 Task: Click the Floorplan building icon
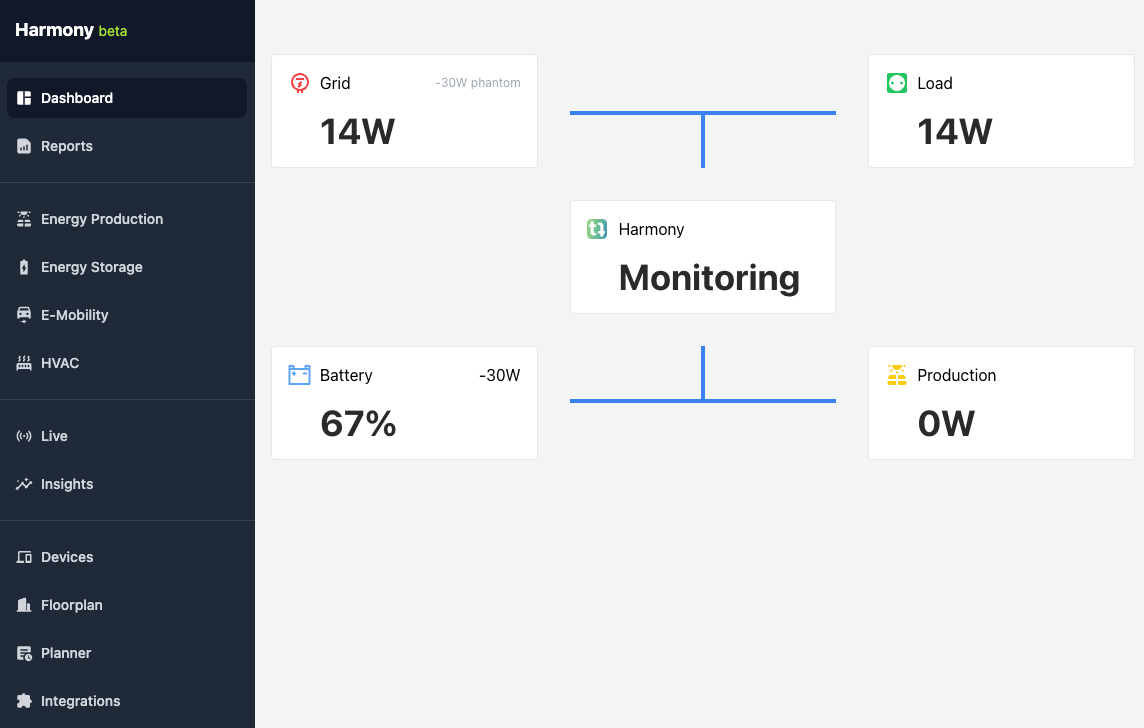[x=24, y=605]
